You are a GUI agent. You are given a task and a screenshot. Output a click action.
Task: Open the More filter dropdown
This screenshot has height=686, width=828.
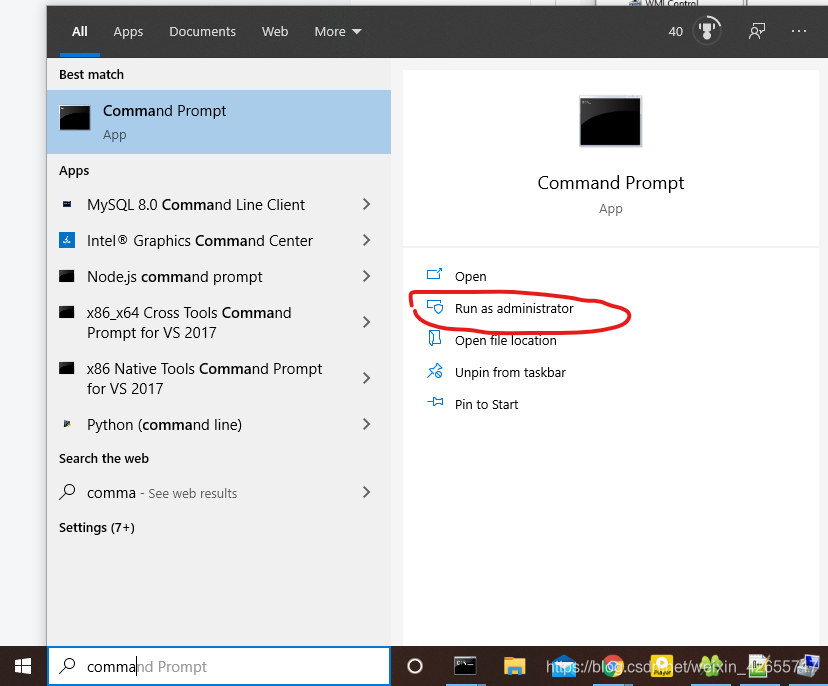(x=338, y=32)
